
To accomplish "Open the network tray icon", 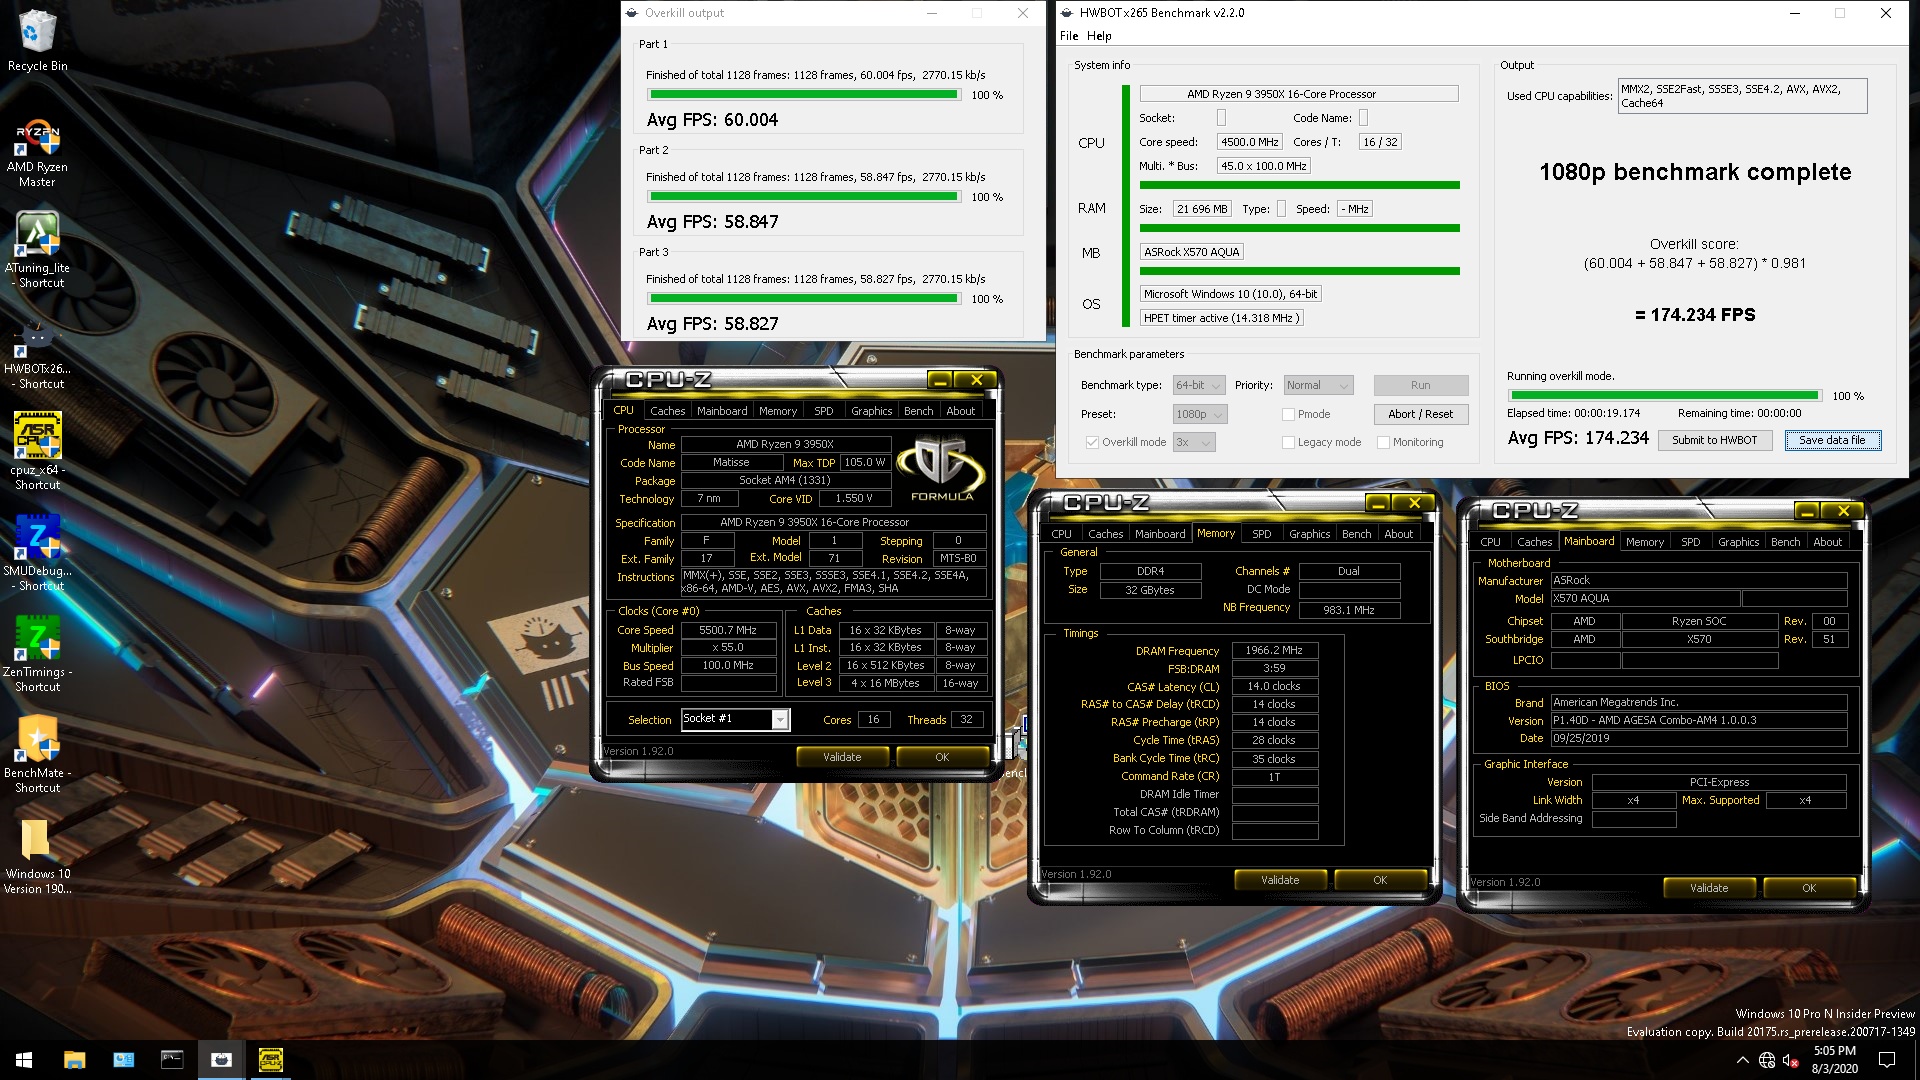I will coord(1767,1060).
